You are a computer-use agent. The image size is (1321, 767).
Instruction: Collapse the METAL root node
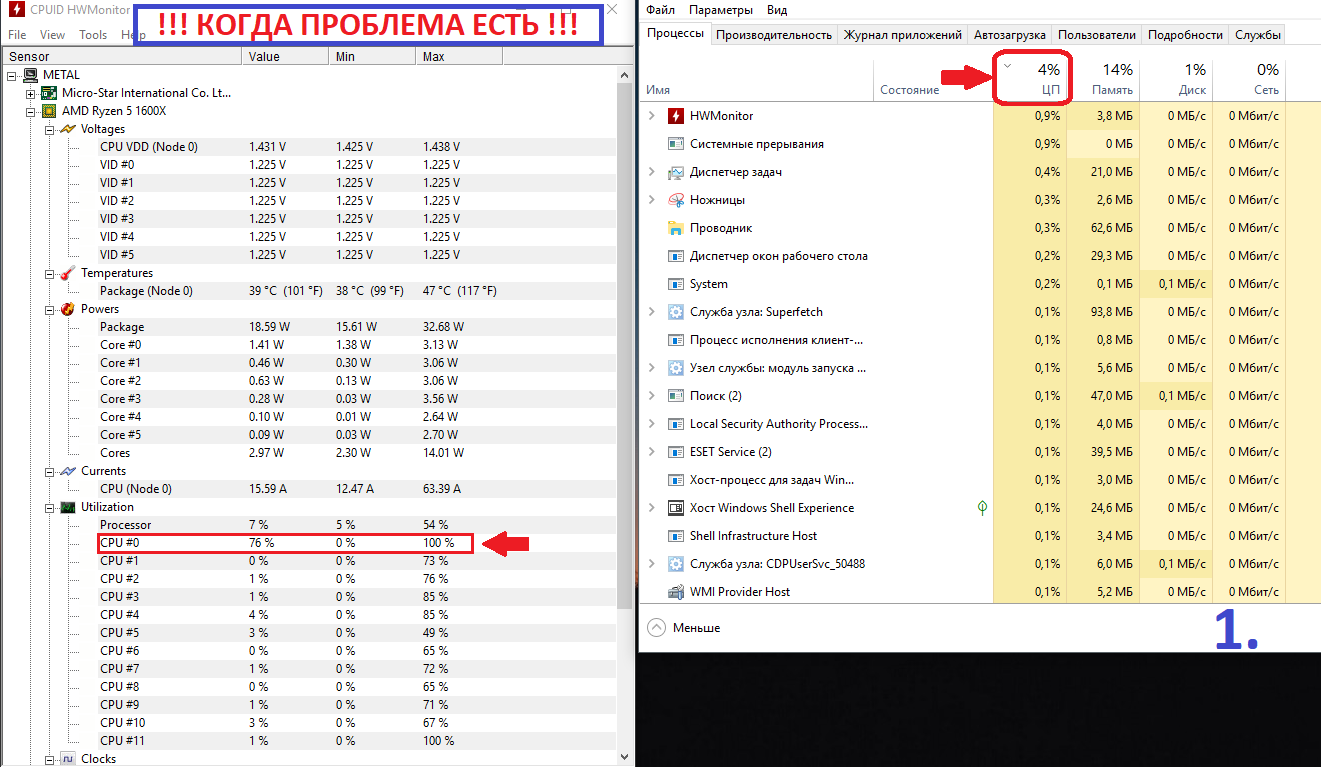[12, 75]
